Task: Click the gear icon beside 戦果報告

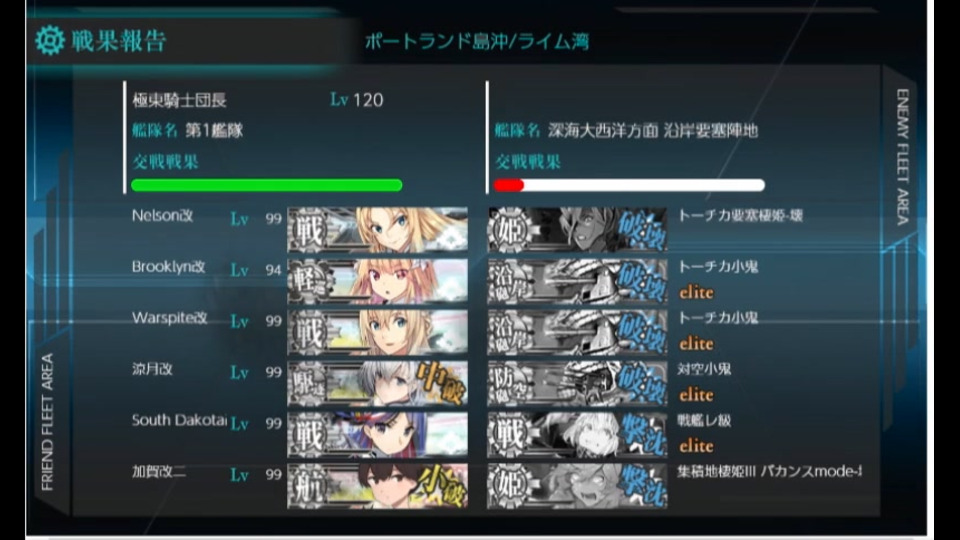Action: [x=50, y=41]
